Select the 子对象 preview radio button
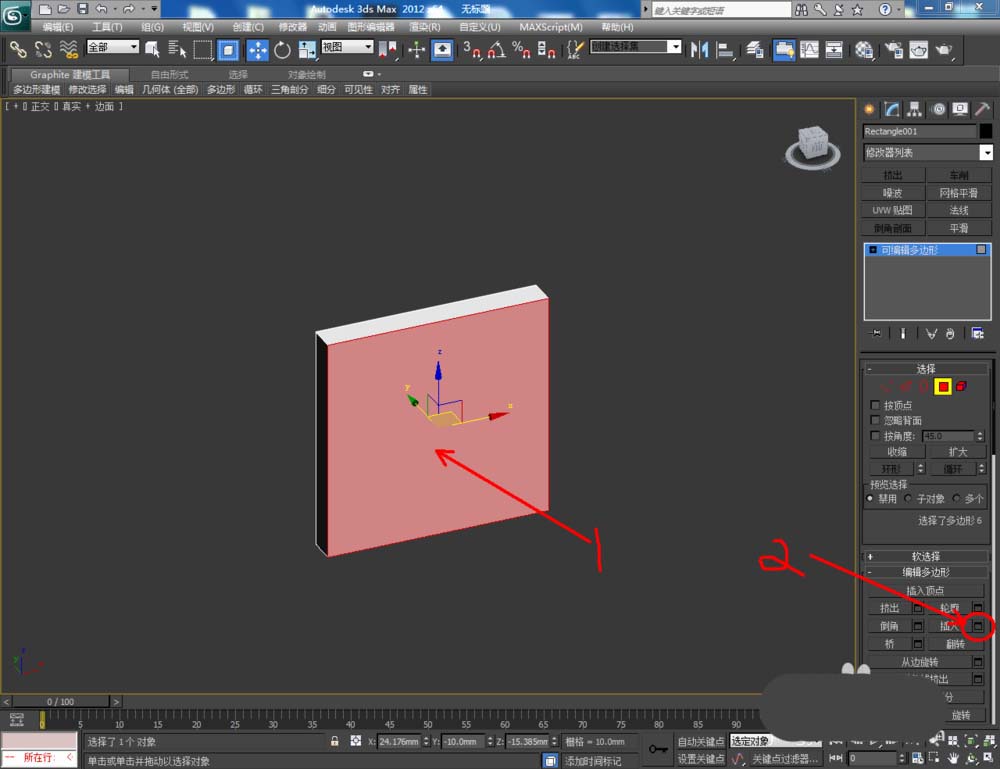Viewport: 1000px width, 769px height. [908, 498]
